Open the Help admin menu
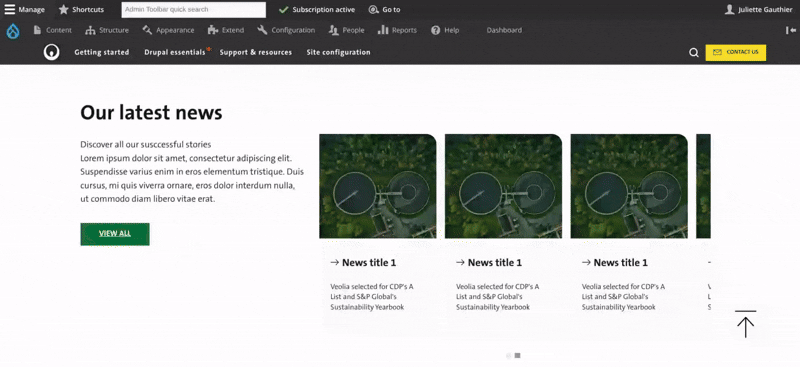This screenshot has height=367, width=800. click(445, 30)
